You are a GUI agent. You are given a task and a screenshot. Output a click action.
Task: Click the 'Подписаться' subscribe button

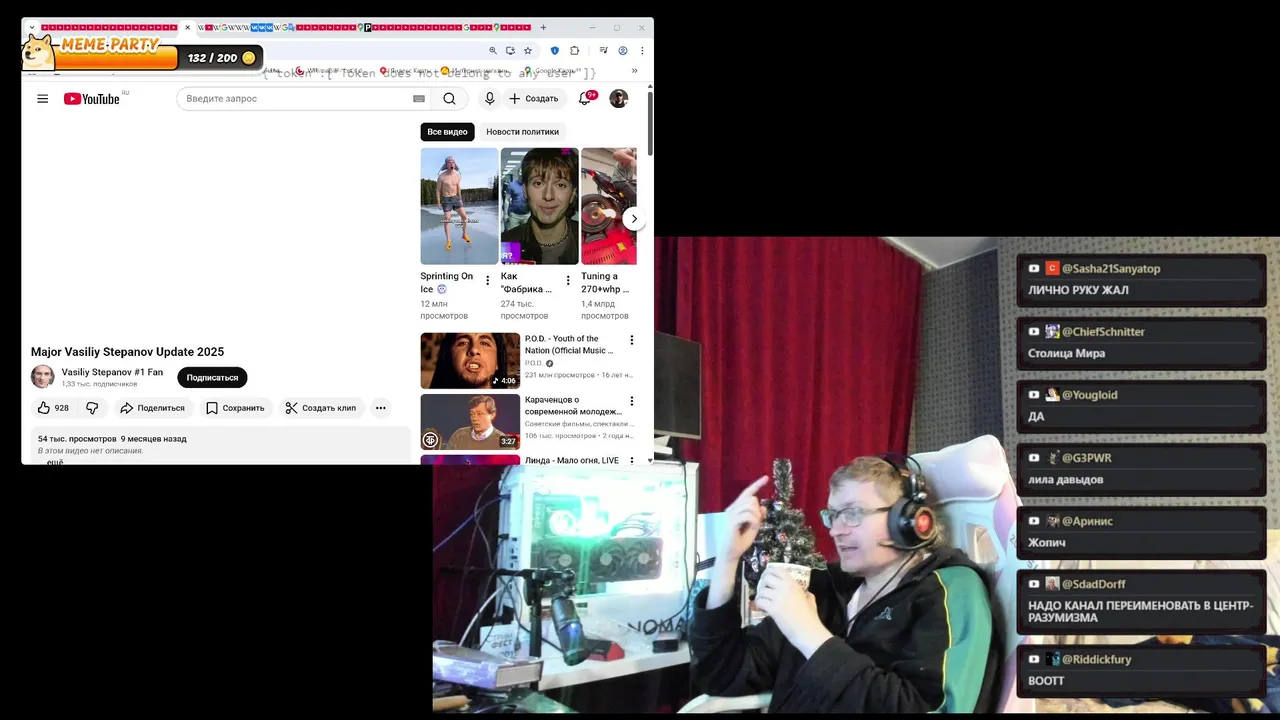(212, 378)
